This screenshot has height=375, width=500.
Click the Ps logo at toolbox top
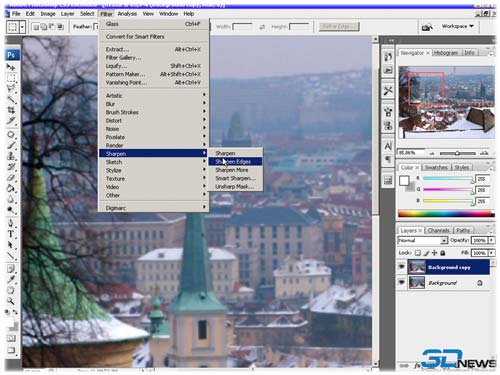[12, 55]
